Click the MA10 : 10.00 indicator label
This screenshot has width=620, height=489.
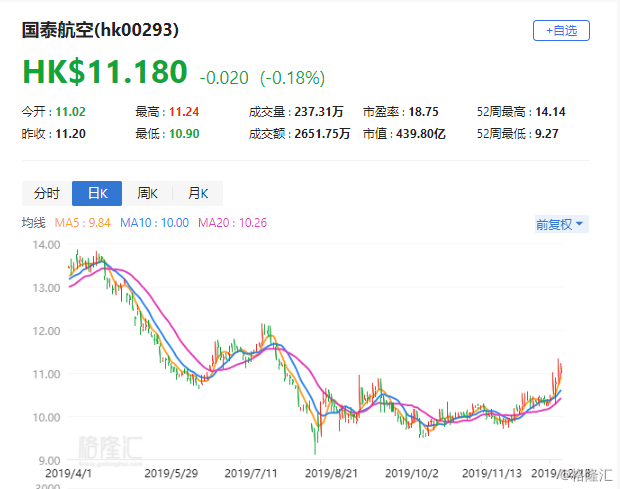155,223
